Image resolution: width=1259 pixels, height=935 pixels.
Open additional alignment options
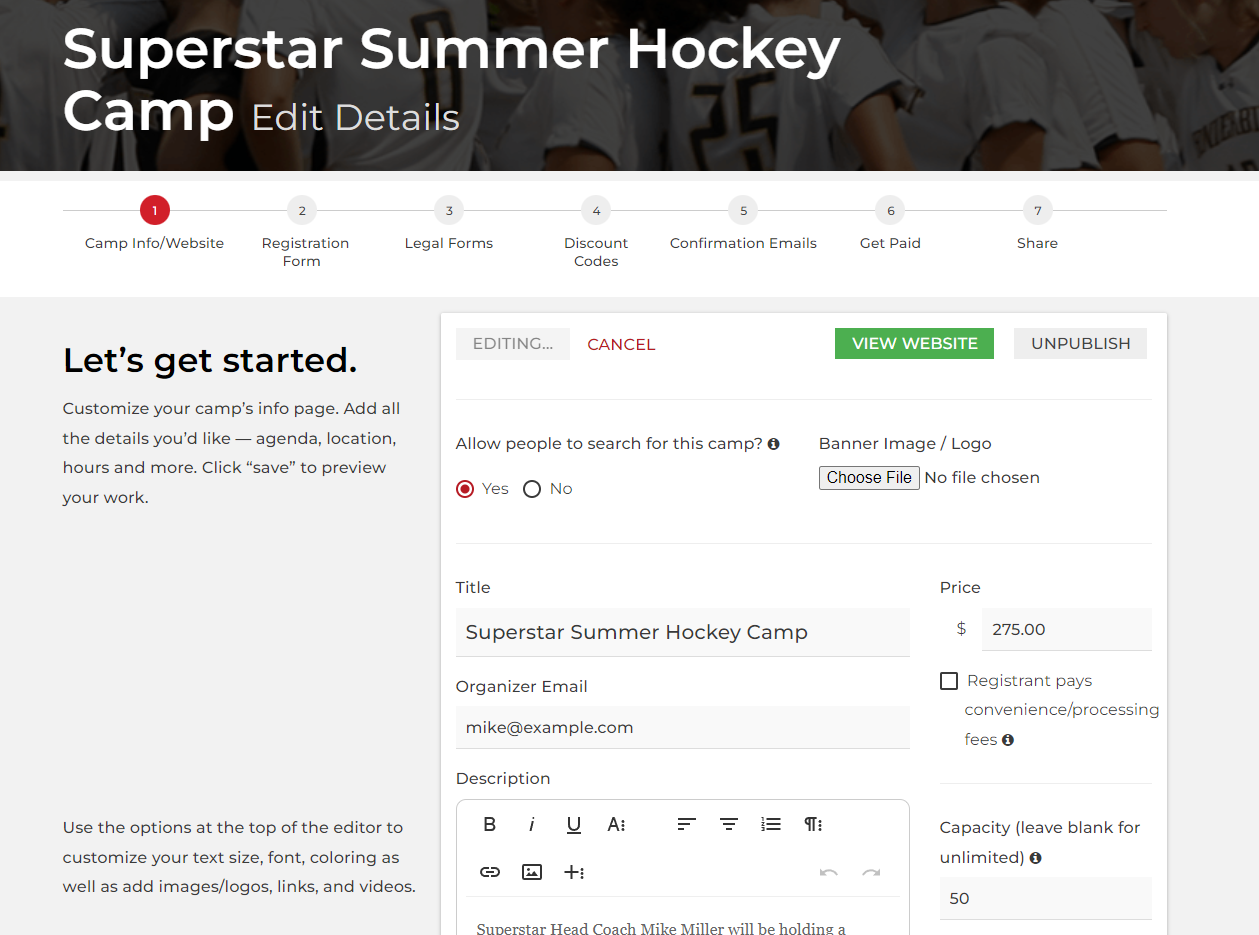(x=685, y=824)
